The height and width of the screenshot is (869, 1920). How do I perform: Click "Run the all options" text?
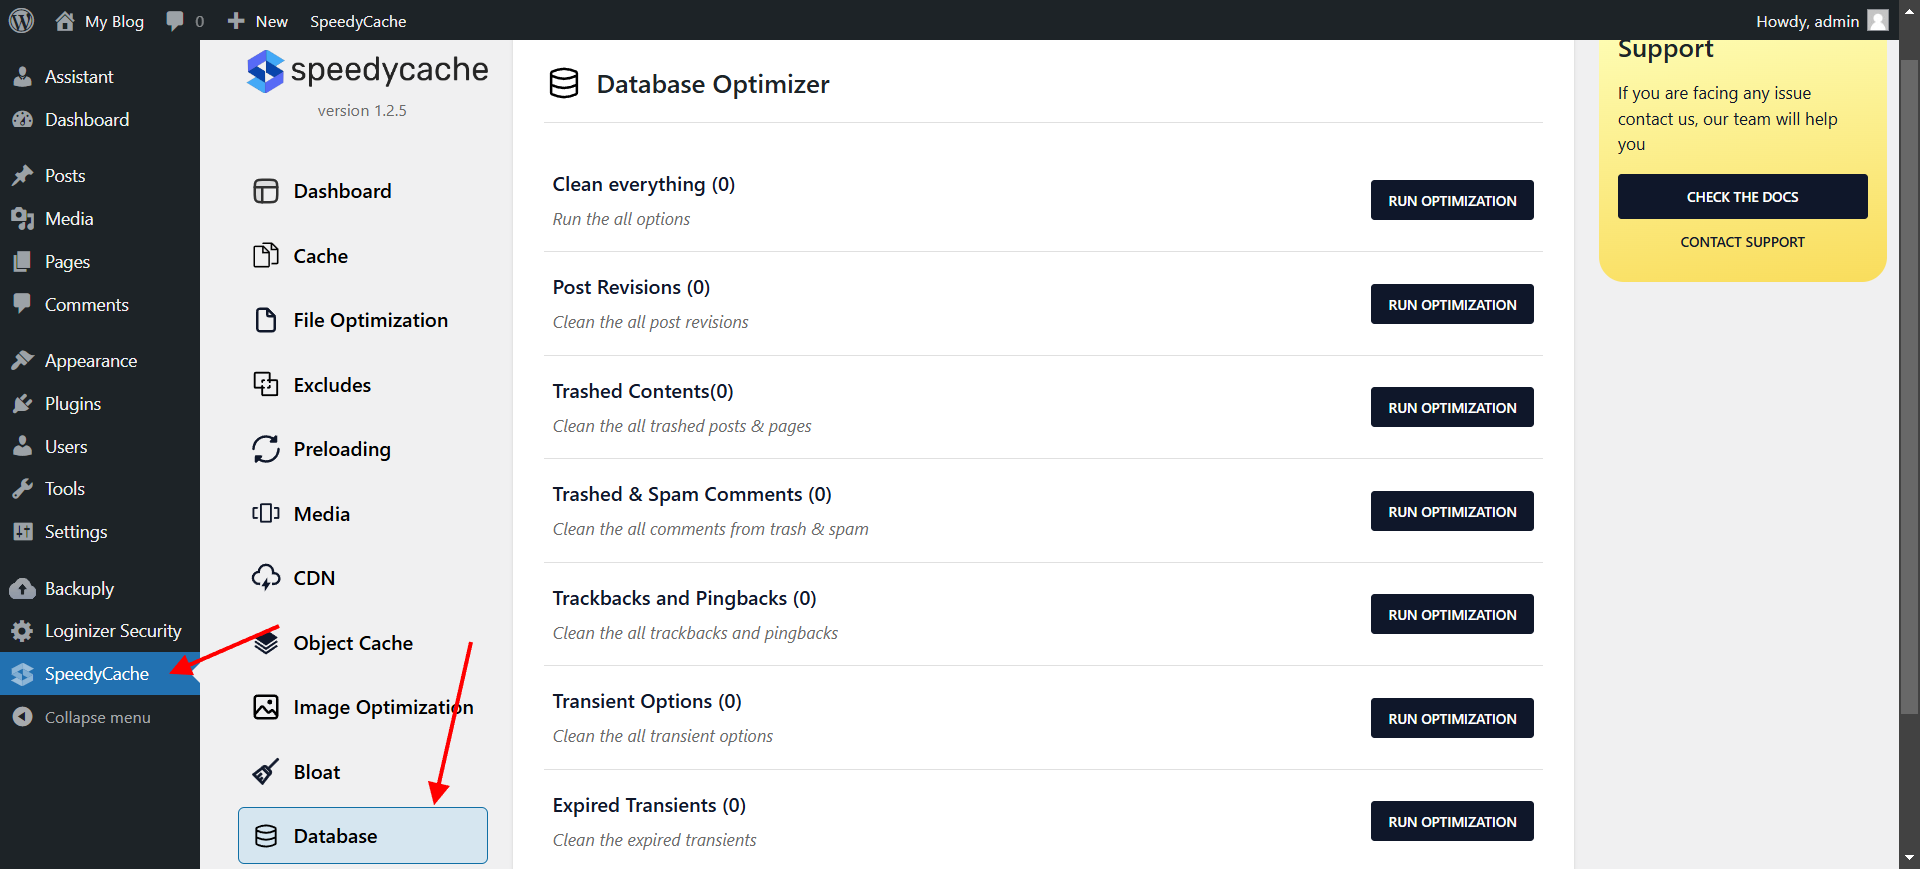coord(621,219)
